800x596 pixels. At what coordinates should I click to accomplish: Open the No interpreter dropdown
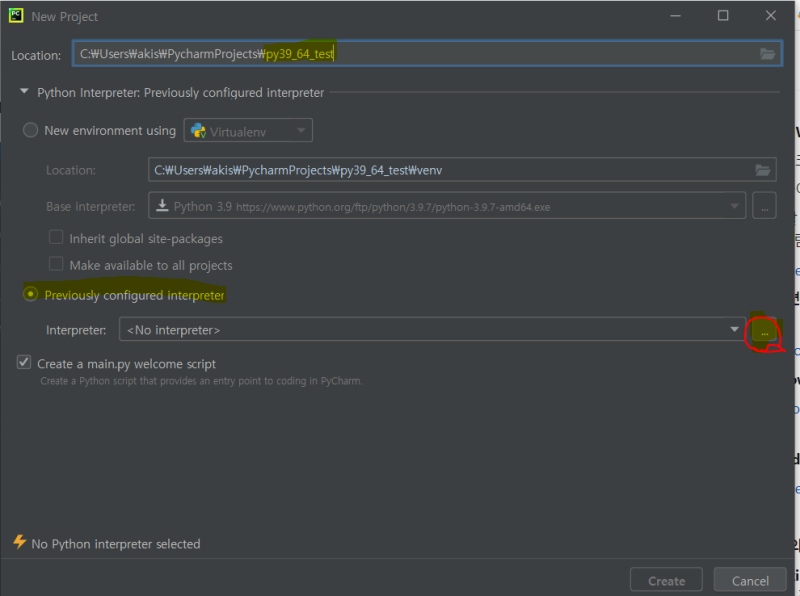coord(733,329)
